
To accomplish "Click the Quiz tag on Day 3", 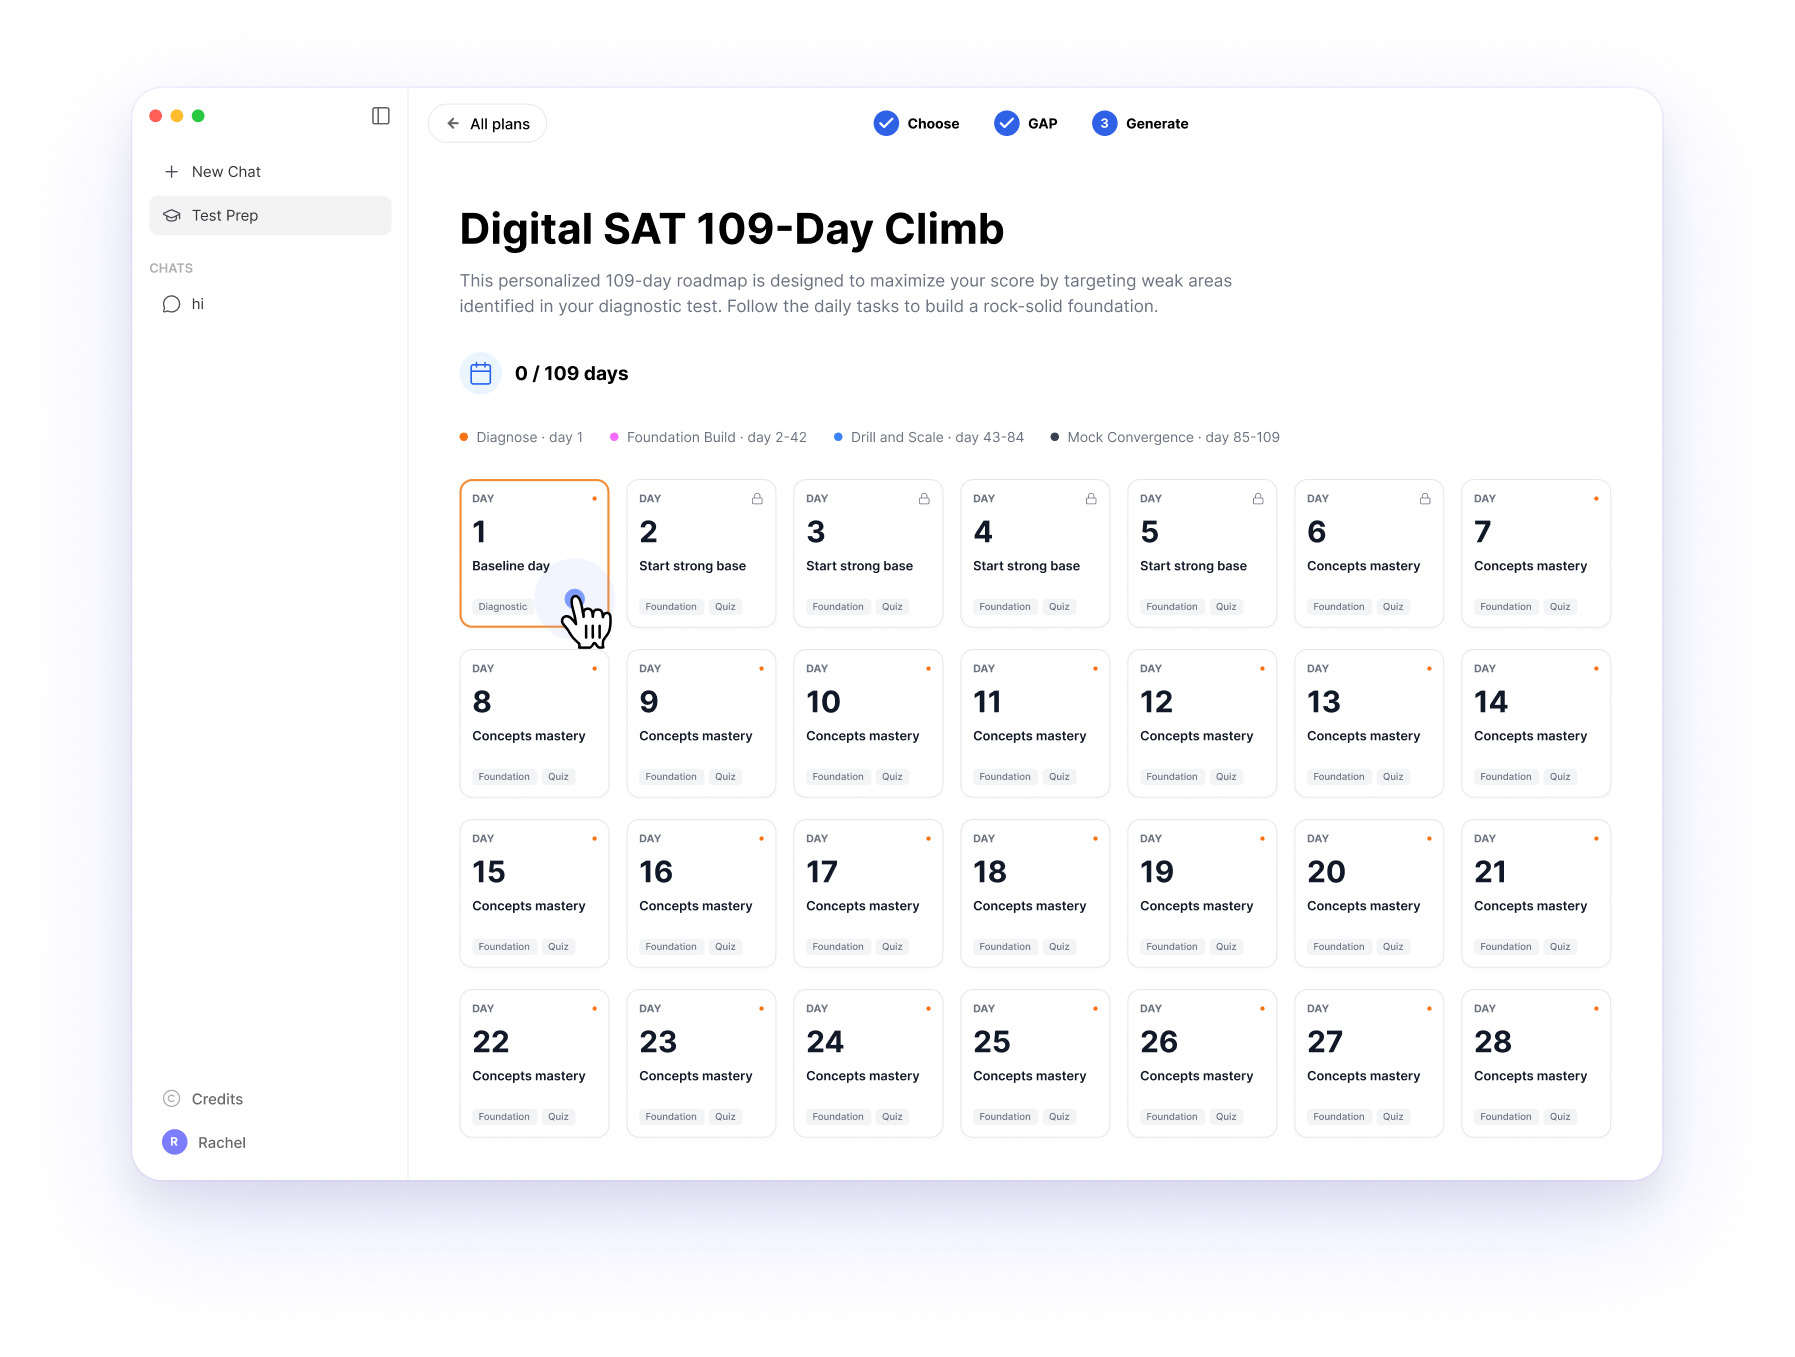I will point(892,607).
